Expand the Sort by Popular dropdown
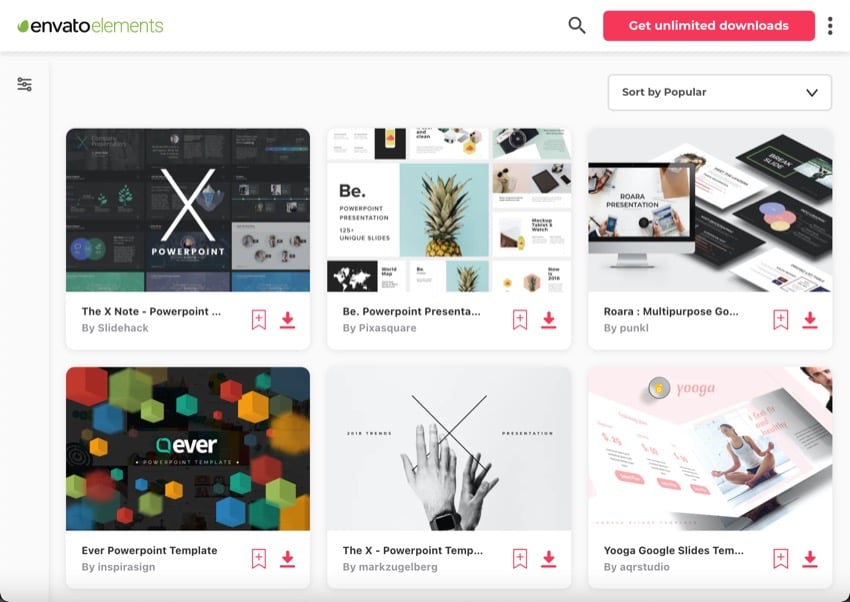This screenshot has height=602, width=850. pyautogui.click(x=719, y=92)
